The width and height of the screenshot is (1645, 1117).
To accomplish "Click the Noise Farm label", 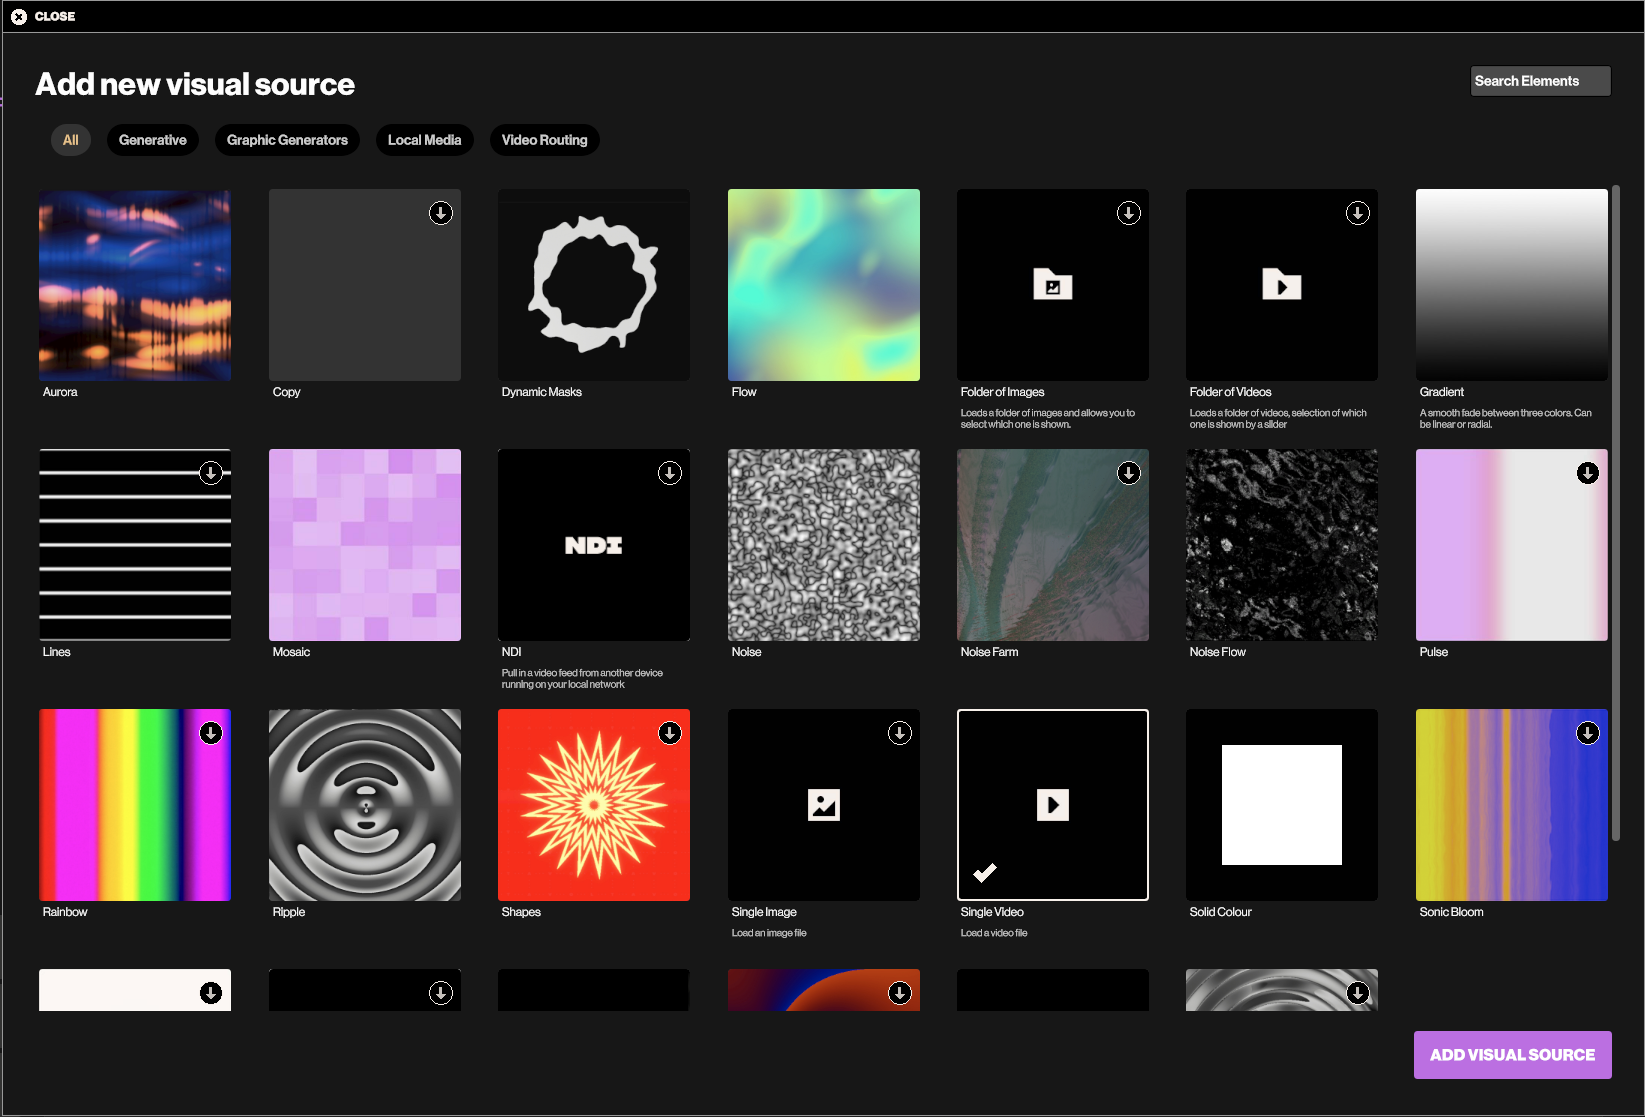I will coord(990,652).
